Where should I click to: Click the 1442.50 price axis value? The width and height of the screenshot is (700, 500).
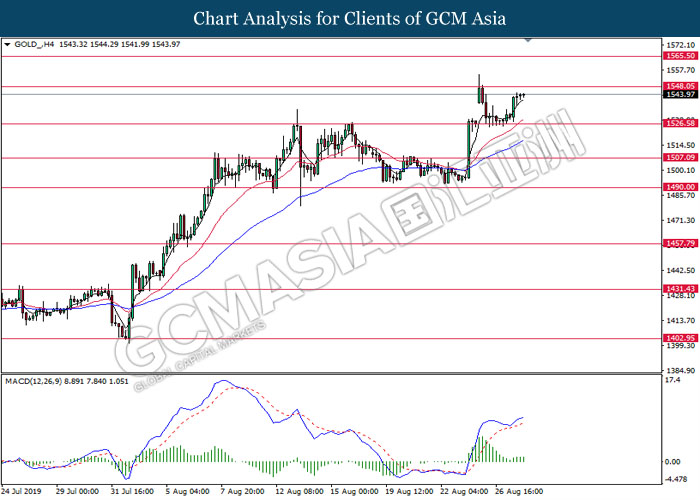(x=680, y=270)
